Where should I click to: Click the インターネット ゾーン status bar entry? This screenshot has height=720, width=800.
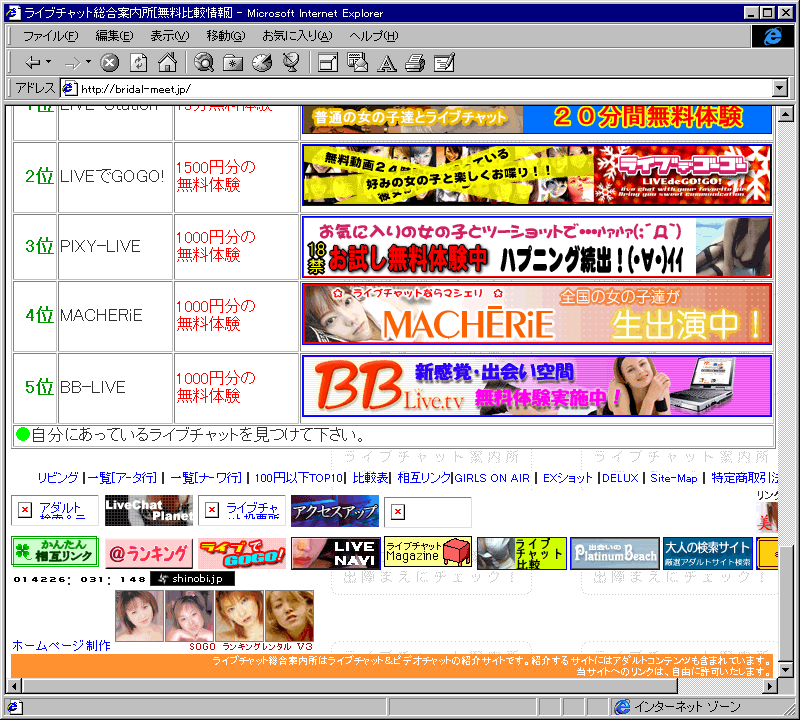click(x=687, y=707)
